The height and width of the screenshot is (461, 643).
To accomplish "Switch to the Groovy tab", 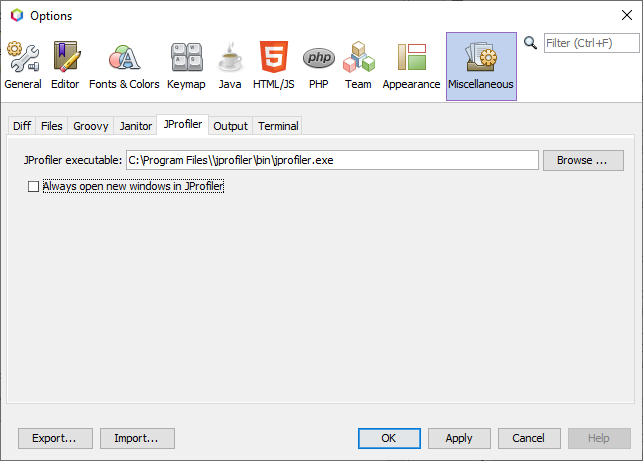I will click(91, 126).
